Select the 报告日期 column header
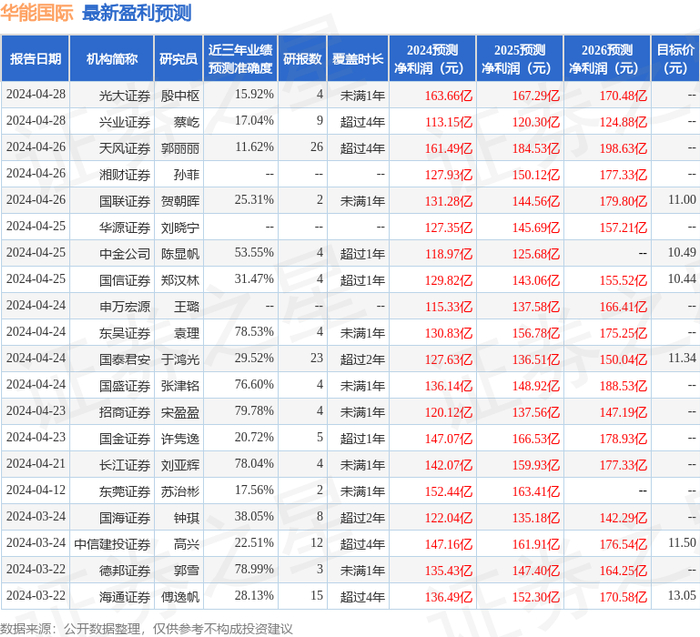This screenshot has width=700, height=637. point(35,59)
